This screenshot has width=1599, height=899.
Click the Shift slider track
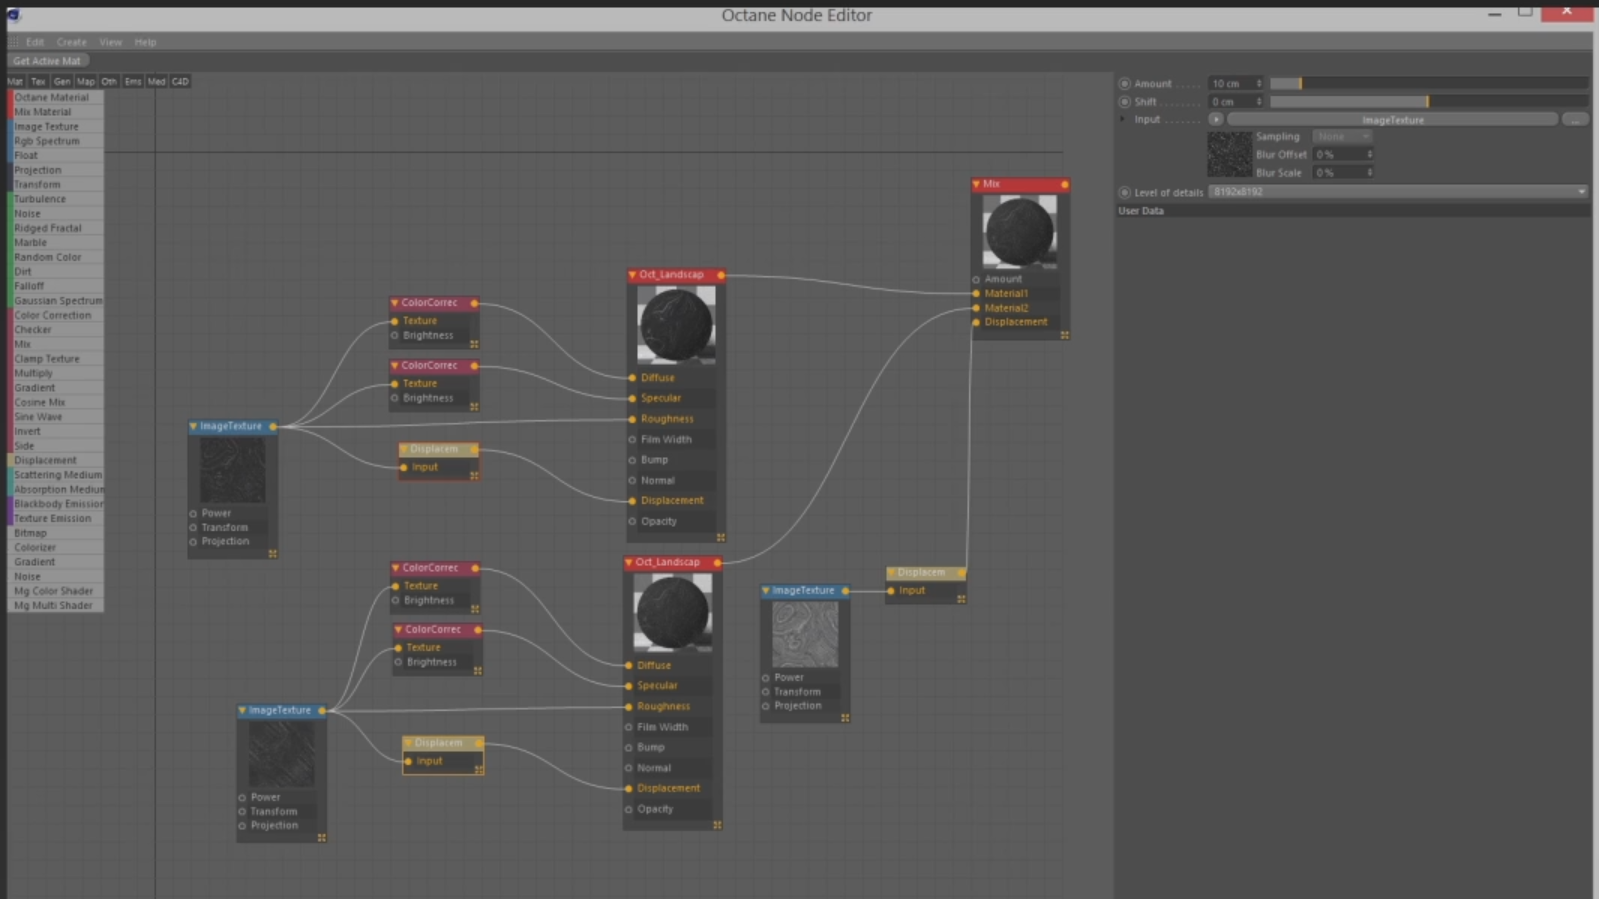(x=1428, y=101)
